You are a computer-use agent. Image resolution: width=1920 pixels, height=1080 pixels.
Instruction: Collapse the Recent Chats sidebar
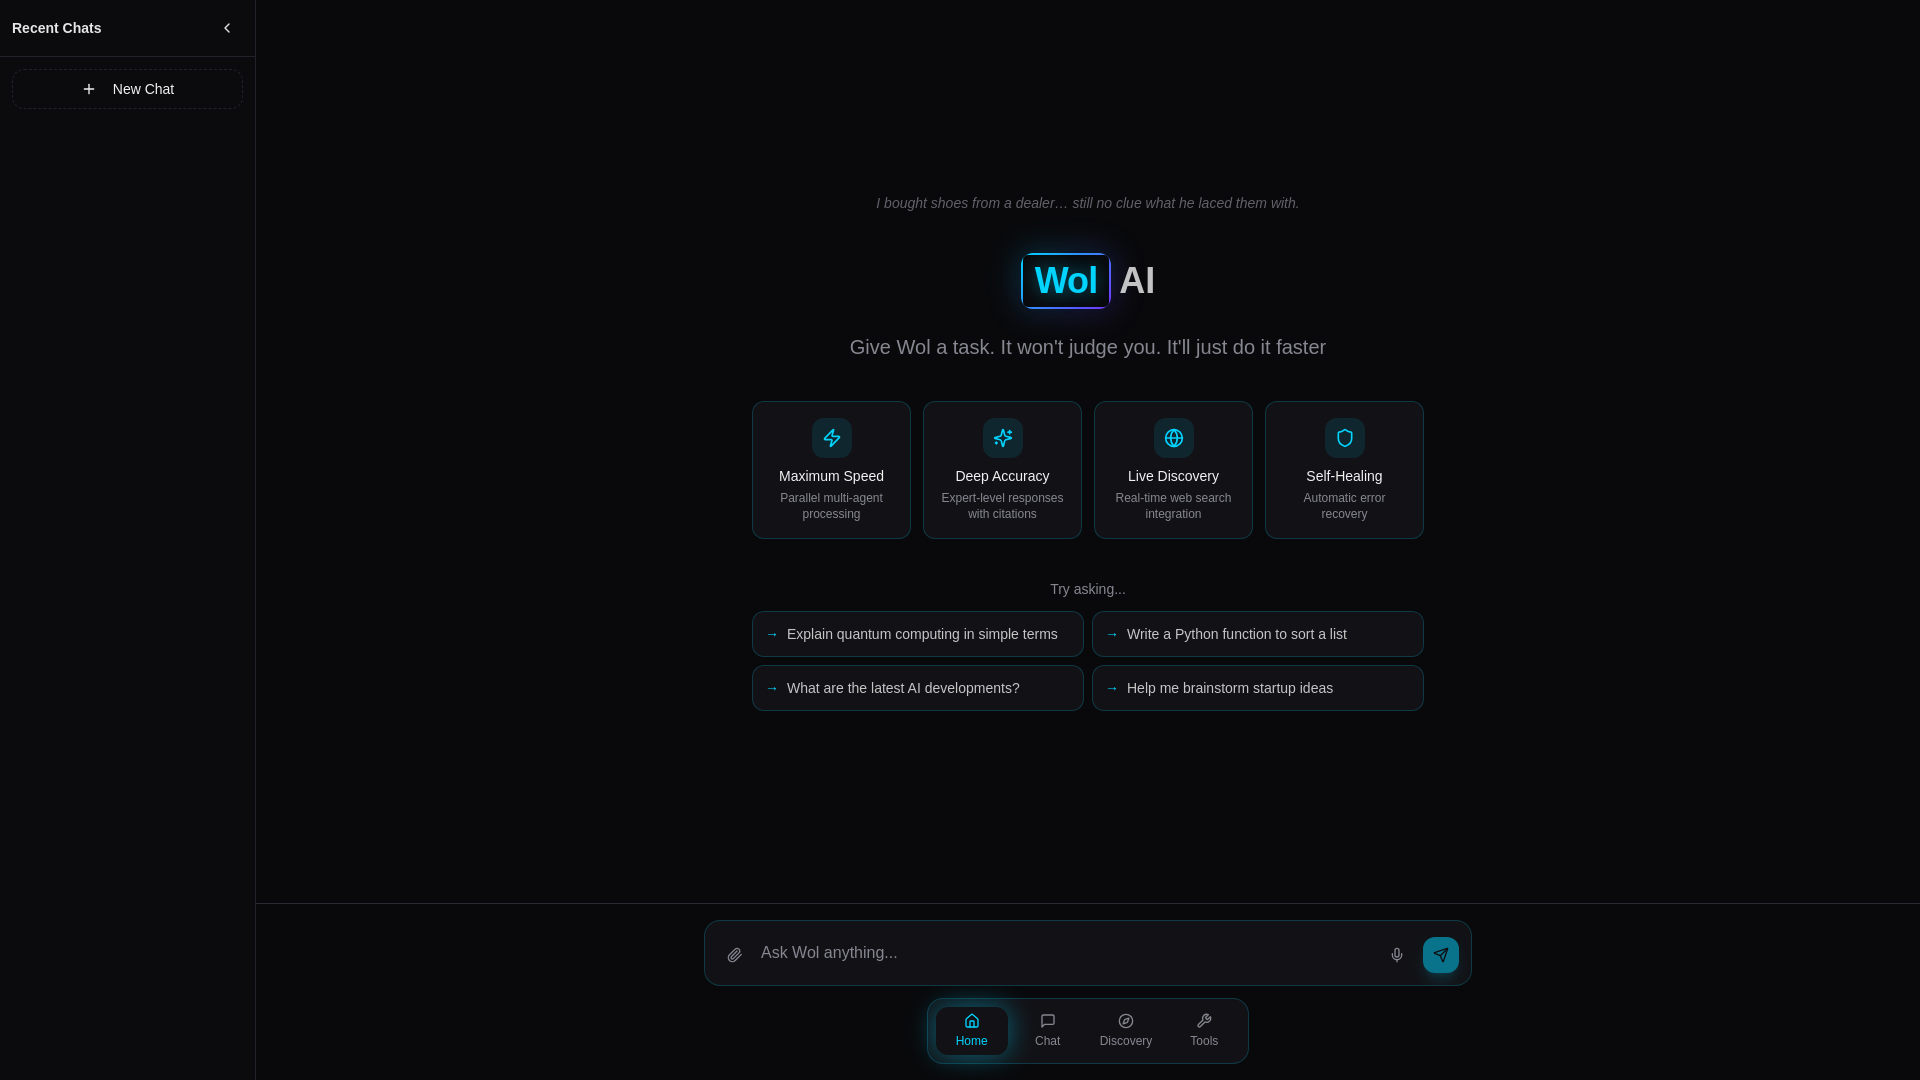click(x=227, y=27)
